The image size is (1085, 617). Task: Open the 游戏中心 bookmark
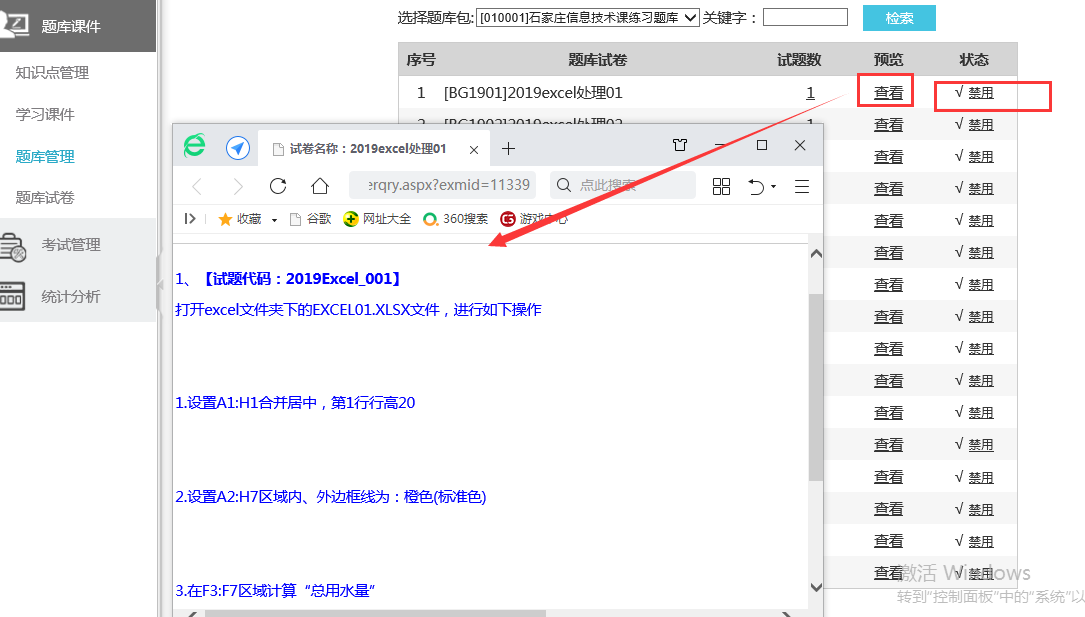(534, 219)
